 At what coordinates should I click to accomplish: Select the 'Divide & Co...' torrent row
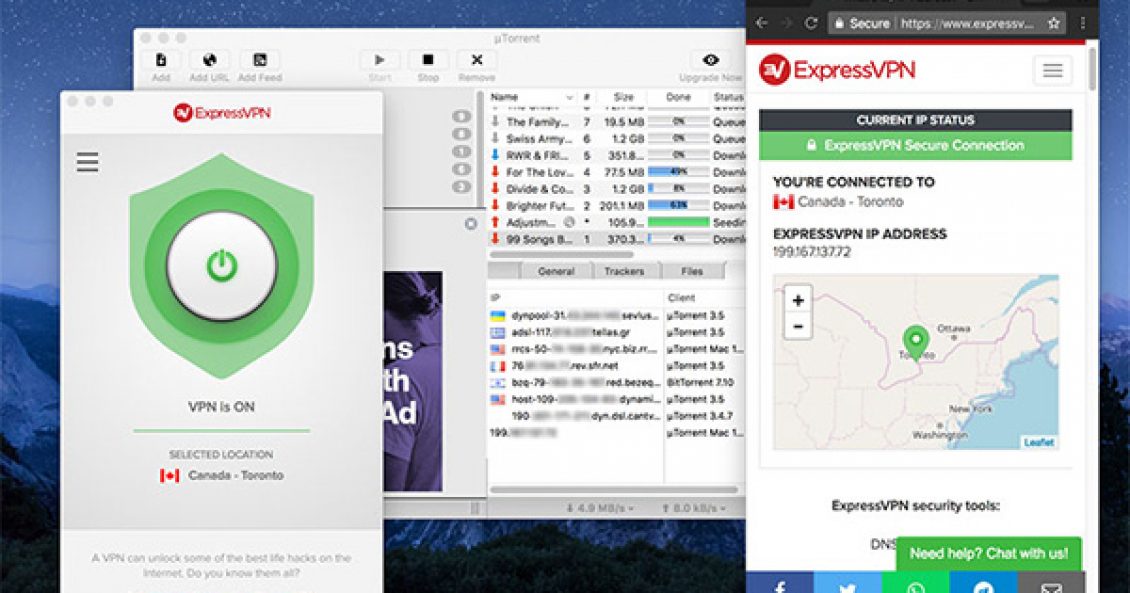[x=617, y=189]
